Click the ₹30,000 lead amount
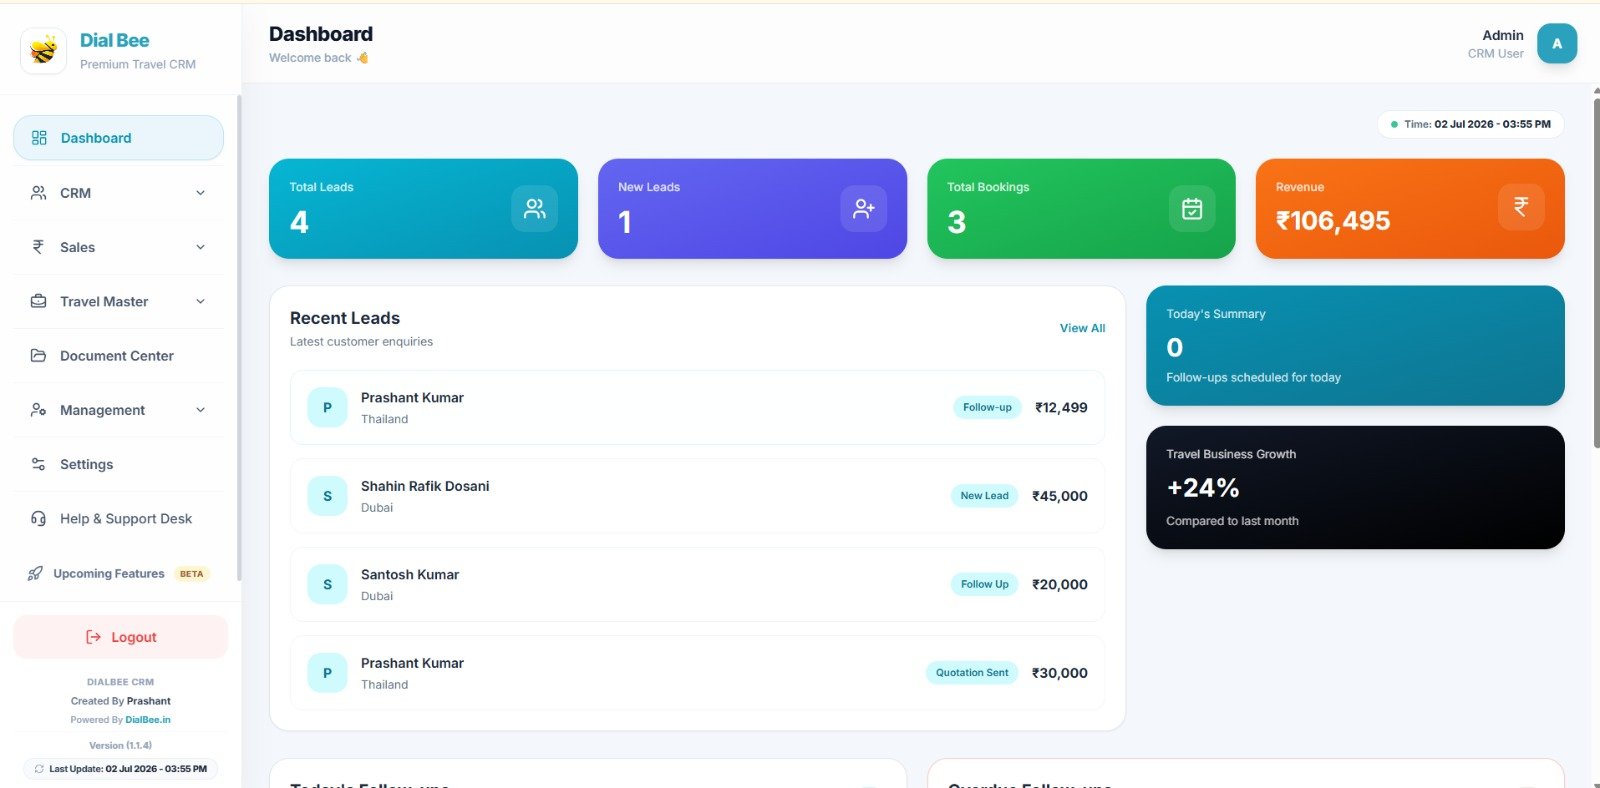The image size is (1600, 788). (1060, 673)
